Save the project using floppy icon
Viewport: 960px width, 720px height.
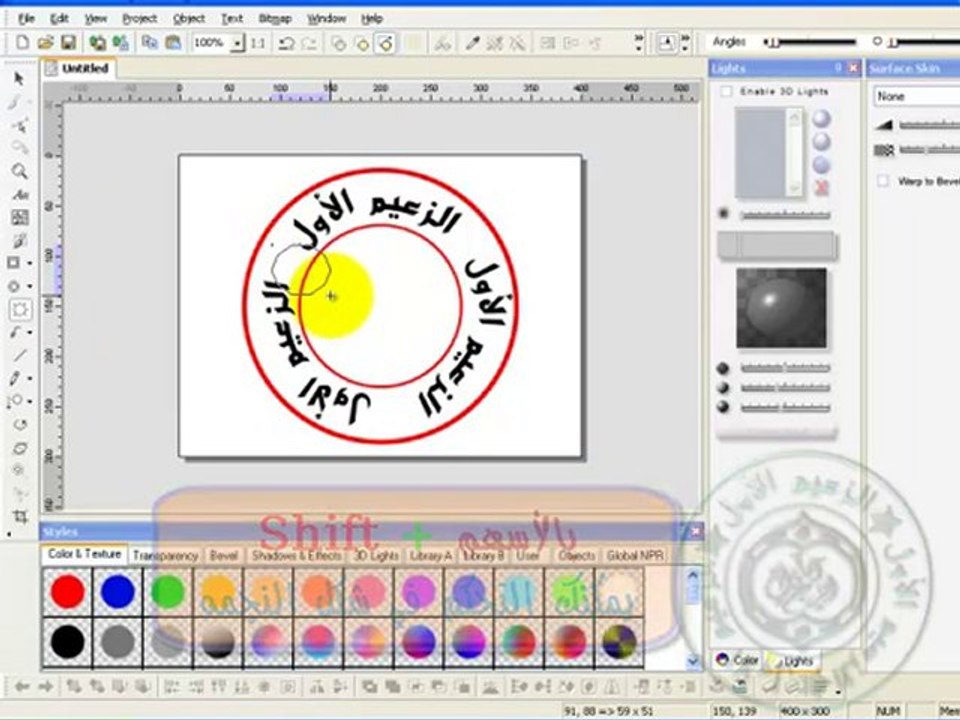68,42
